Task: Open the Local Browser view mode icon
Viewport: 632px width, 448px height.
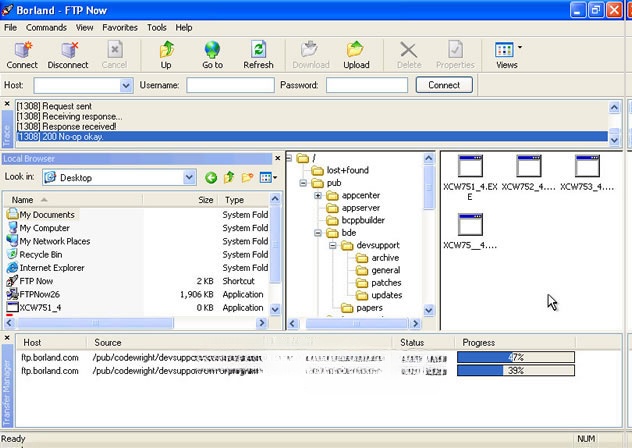Action: [x=268, y=177]
